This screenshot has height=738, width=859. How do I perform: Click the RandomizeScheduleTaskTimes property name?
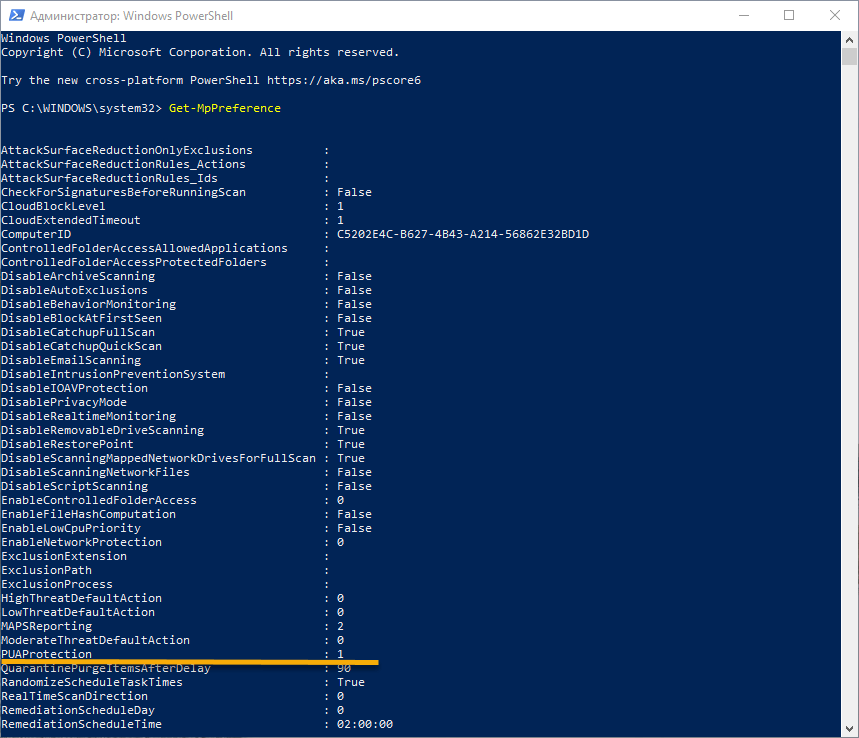tap(92, 683)
